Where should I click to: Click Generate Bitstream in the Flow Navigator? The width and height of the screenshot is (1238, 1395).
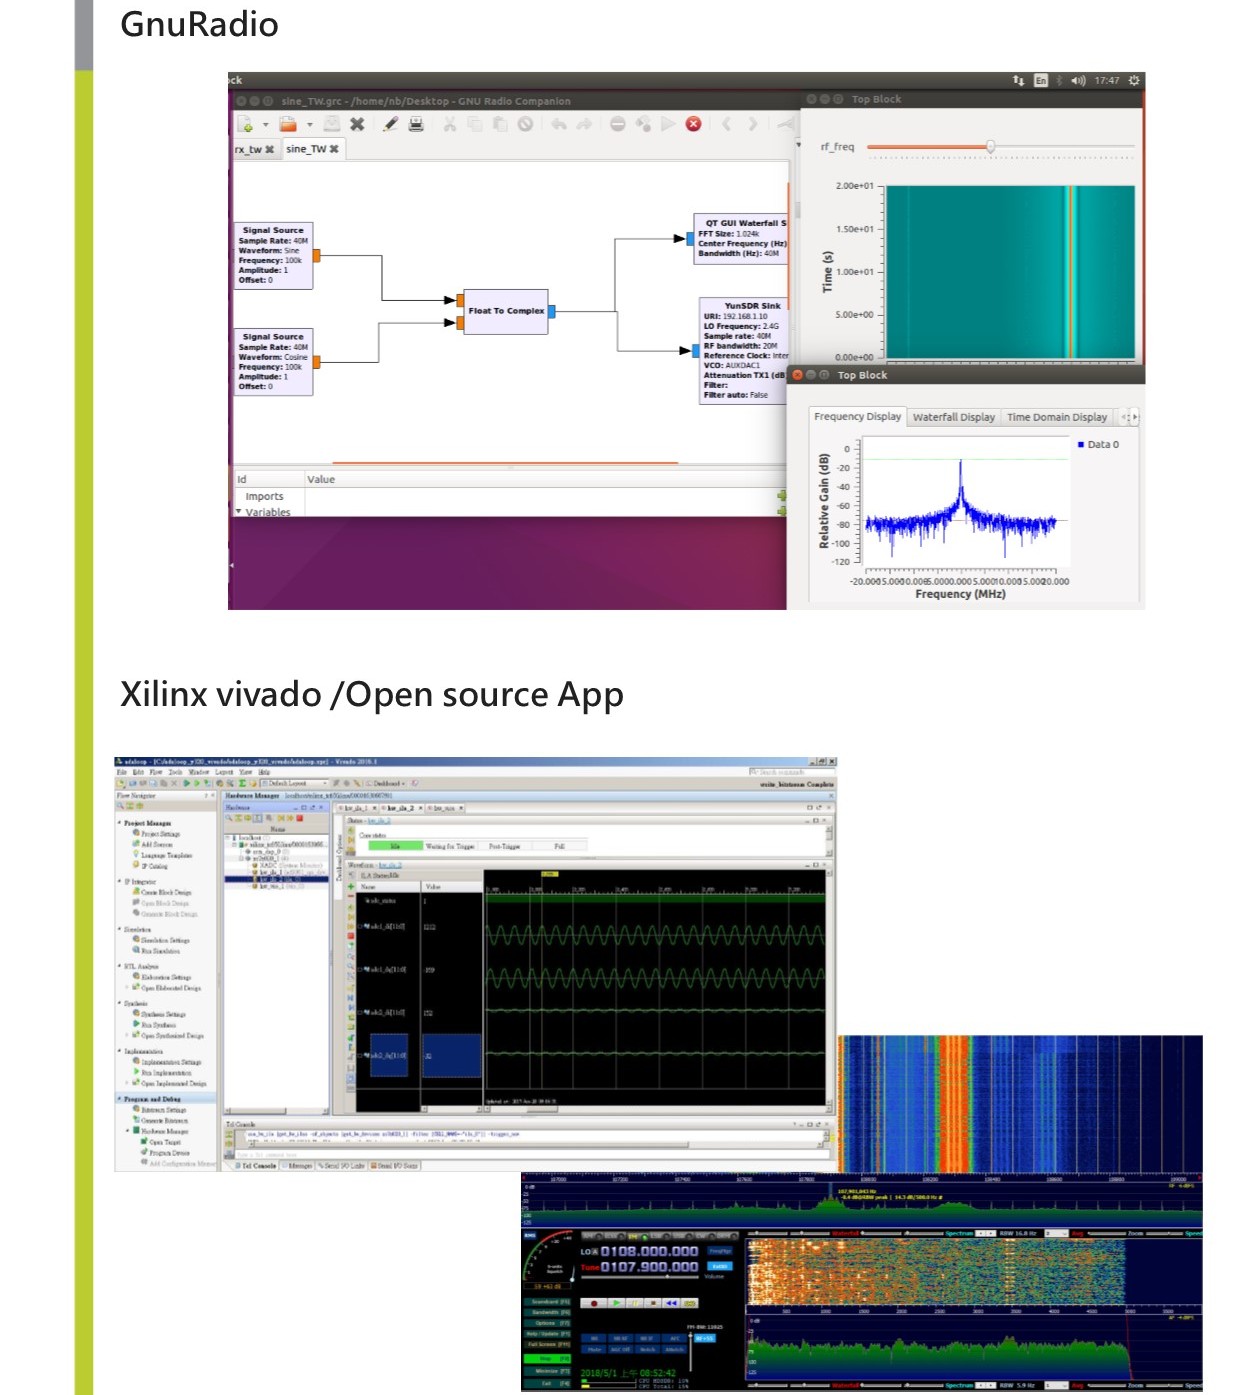[x=160, y=1121]
